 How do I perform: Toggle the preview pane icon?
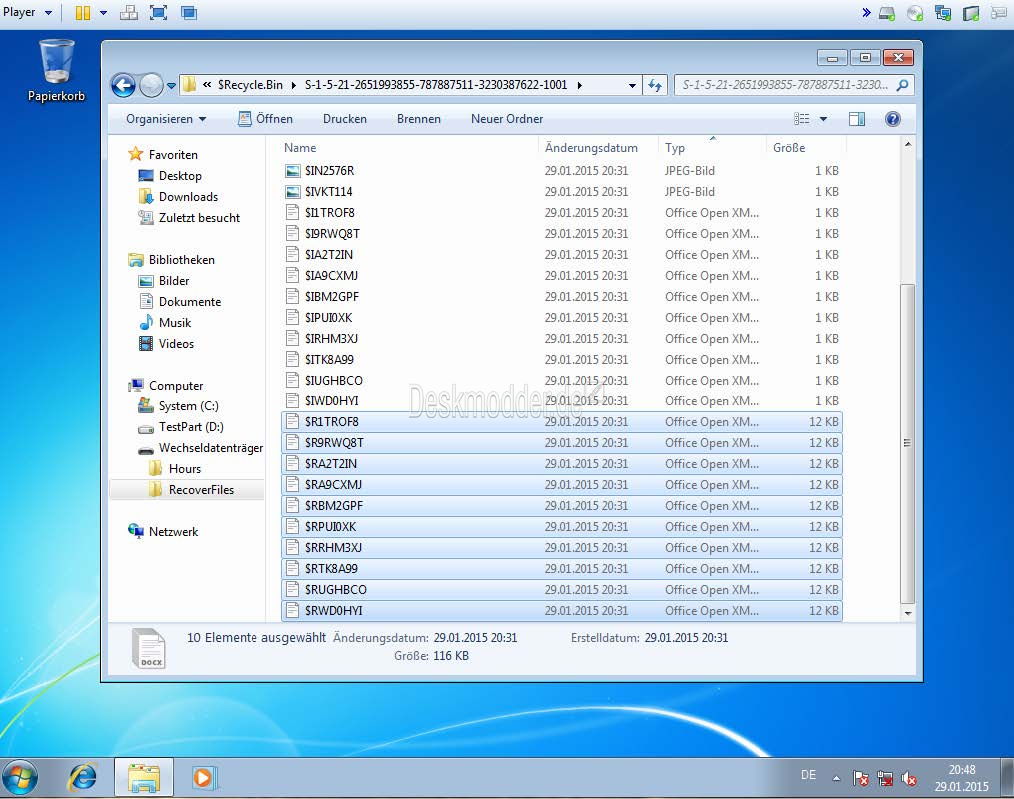click(857, 119)
